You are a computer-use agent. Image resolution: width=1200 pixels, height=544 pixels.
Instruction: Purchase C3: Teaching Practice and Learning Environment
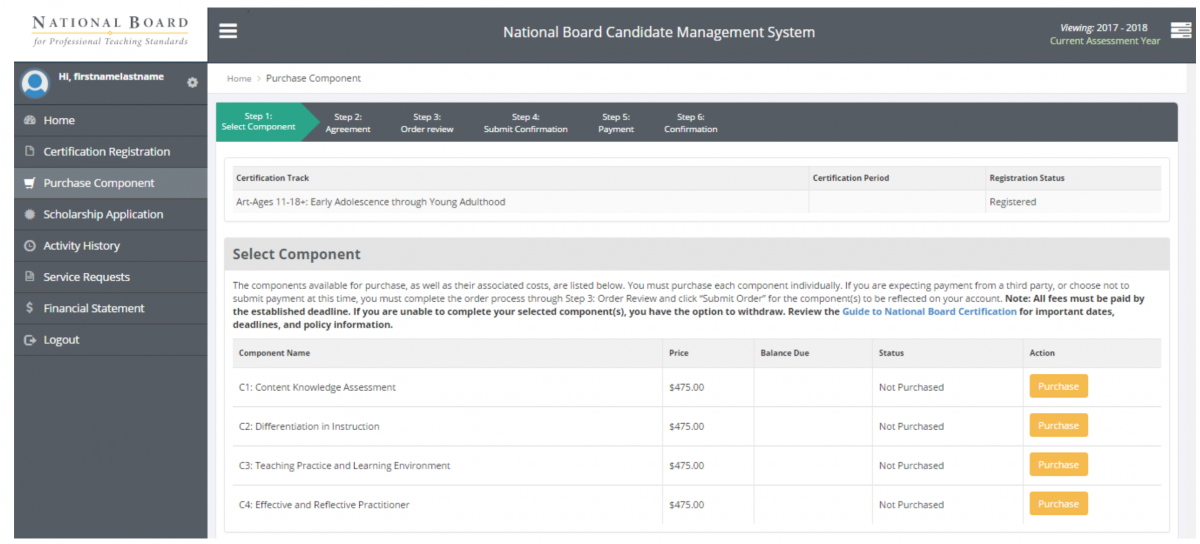point(1058,464)
